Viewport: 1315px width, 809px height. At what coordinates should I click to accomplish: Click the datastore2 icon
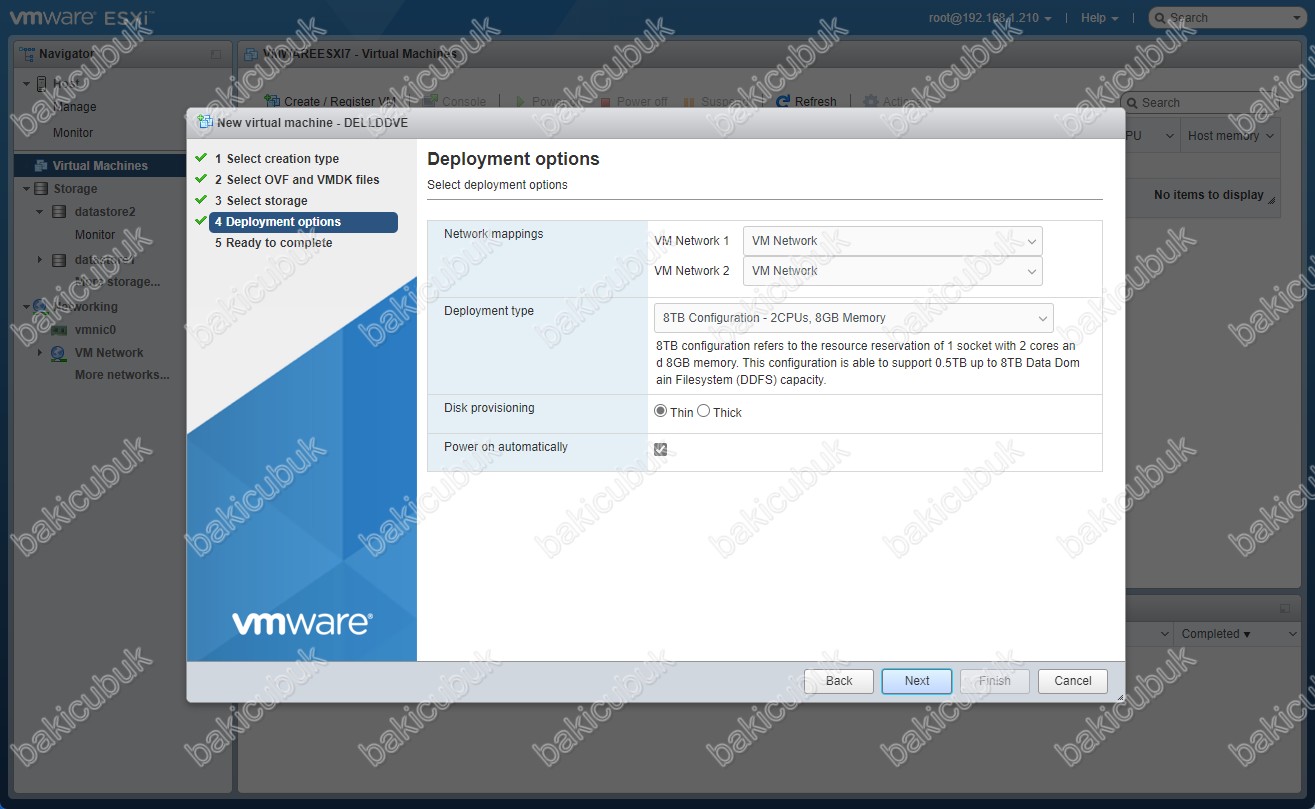pos(59,212)
